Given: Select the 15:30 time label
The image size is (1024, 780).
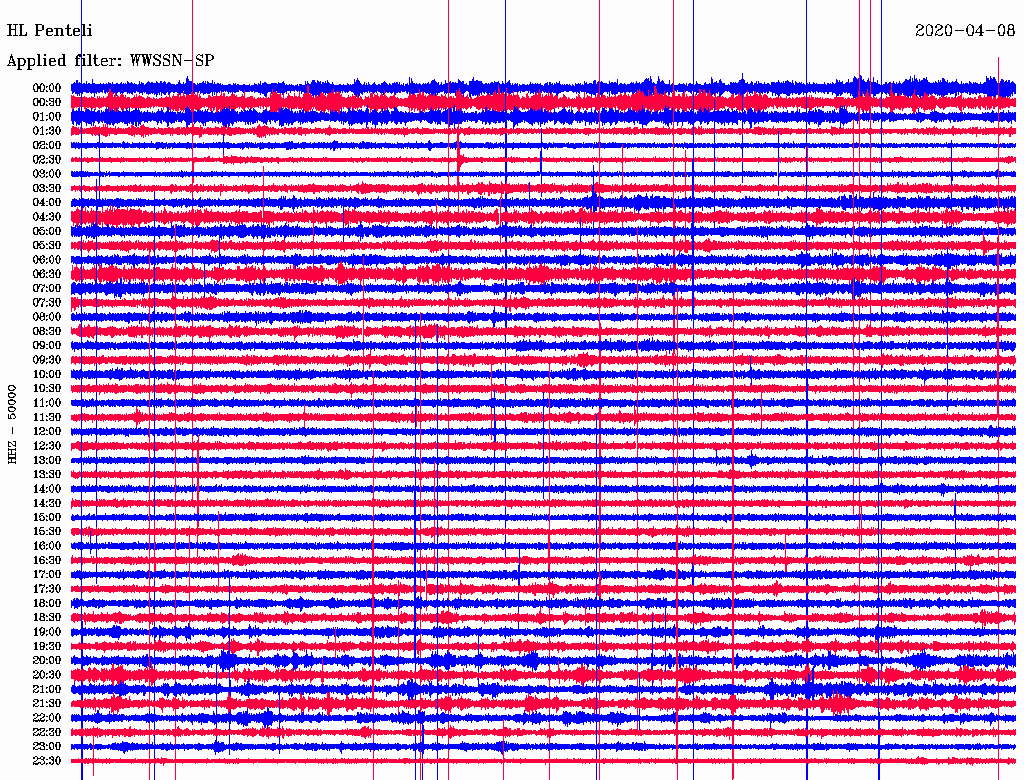Looking at the screenshot, I should click(47, 532).
